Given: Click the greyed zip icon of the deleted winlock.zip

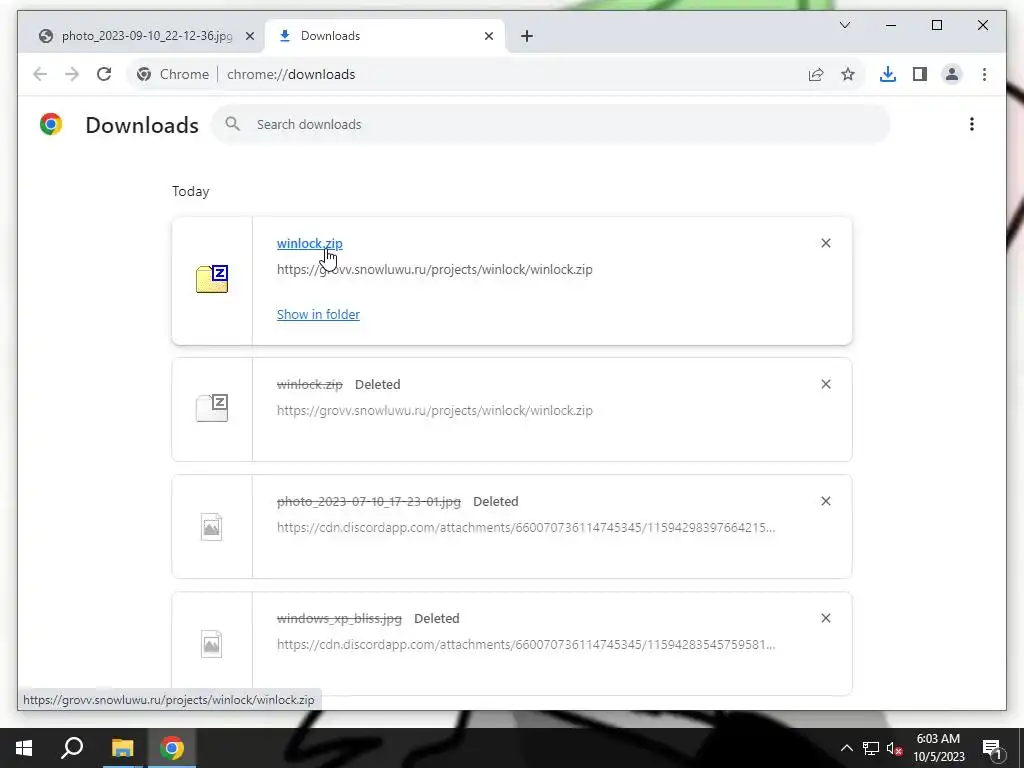Looking at the screenshot, I should pos(212,408).
